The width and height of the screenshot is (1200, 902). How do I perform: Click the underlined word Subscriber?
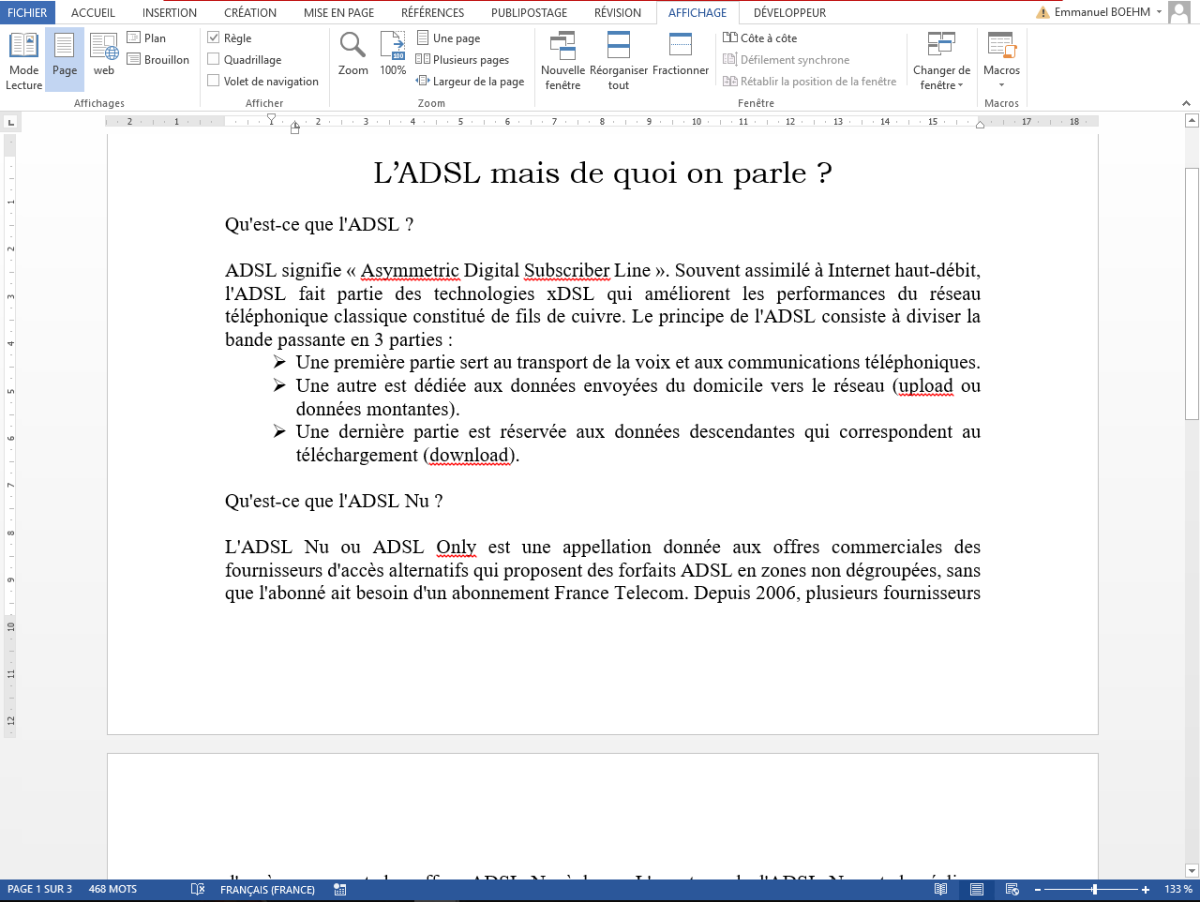coord(567,271)
